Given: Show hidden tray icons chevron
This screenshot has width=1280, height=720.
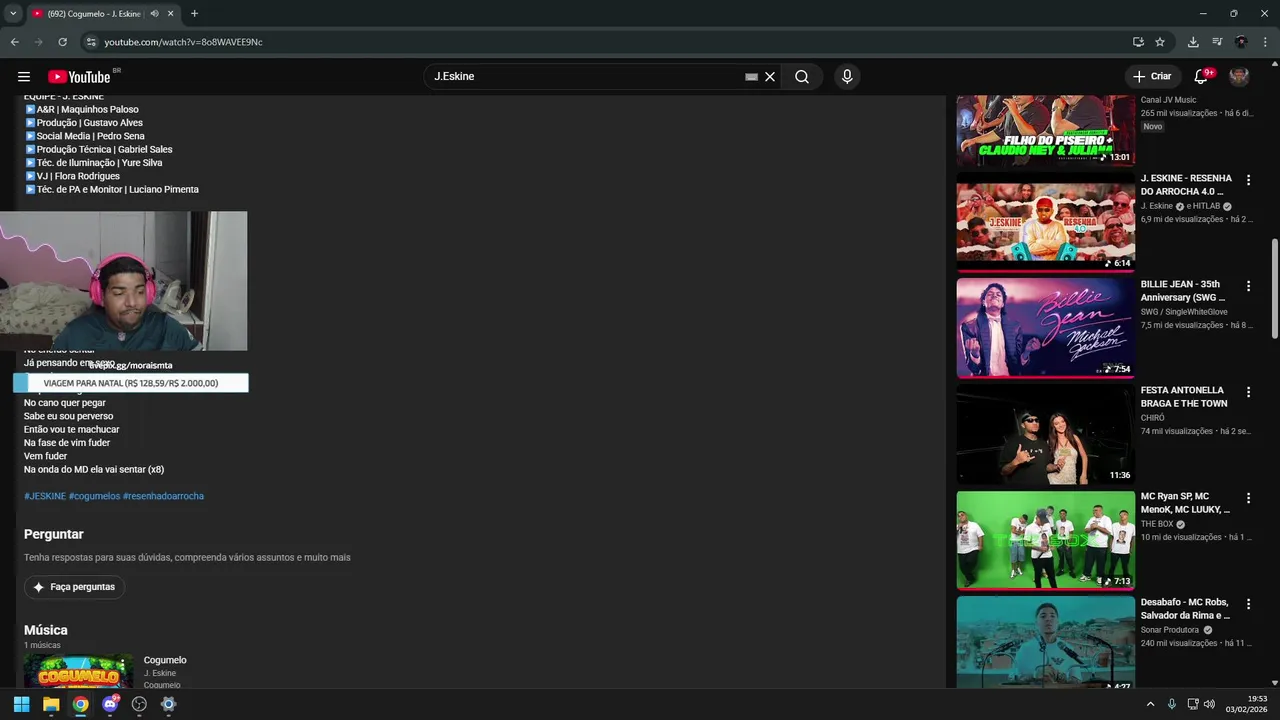Looking at the screenshot, I should 1150,704.
